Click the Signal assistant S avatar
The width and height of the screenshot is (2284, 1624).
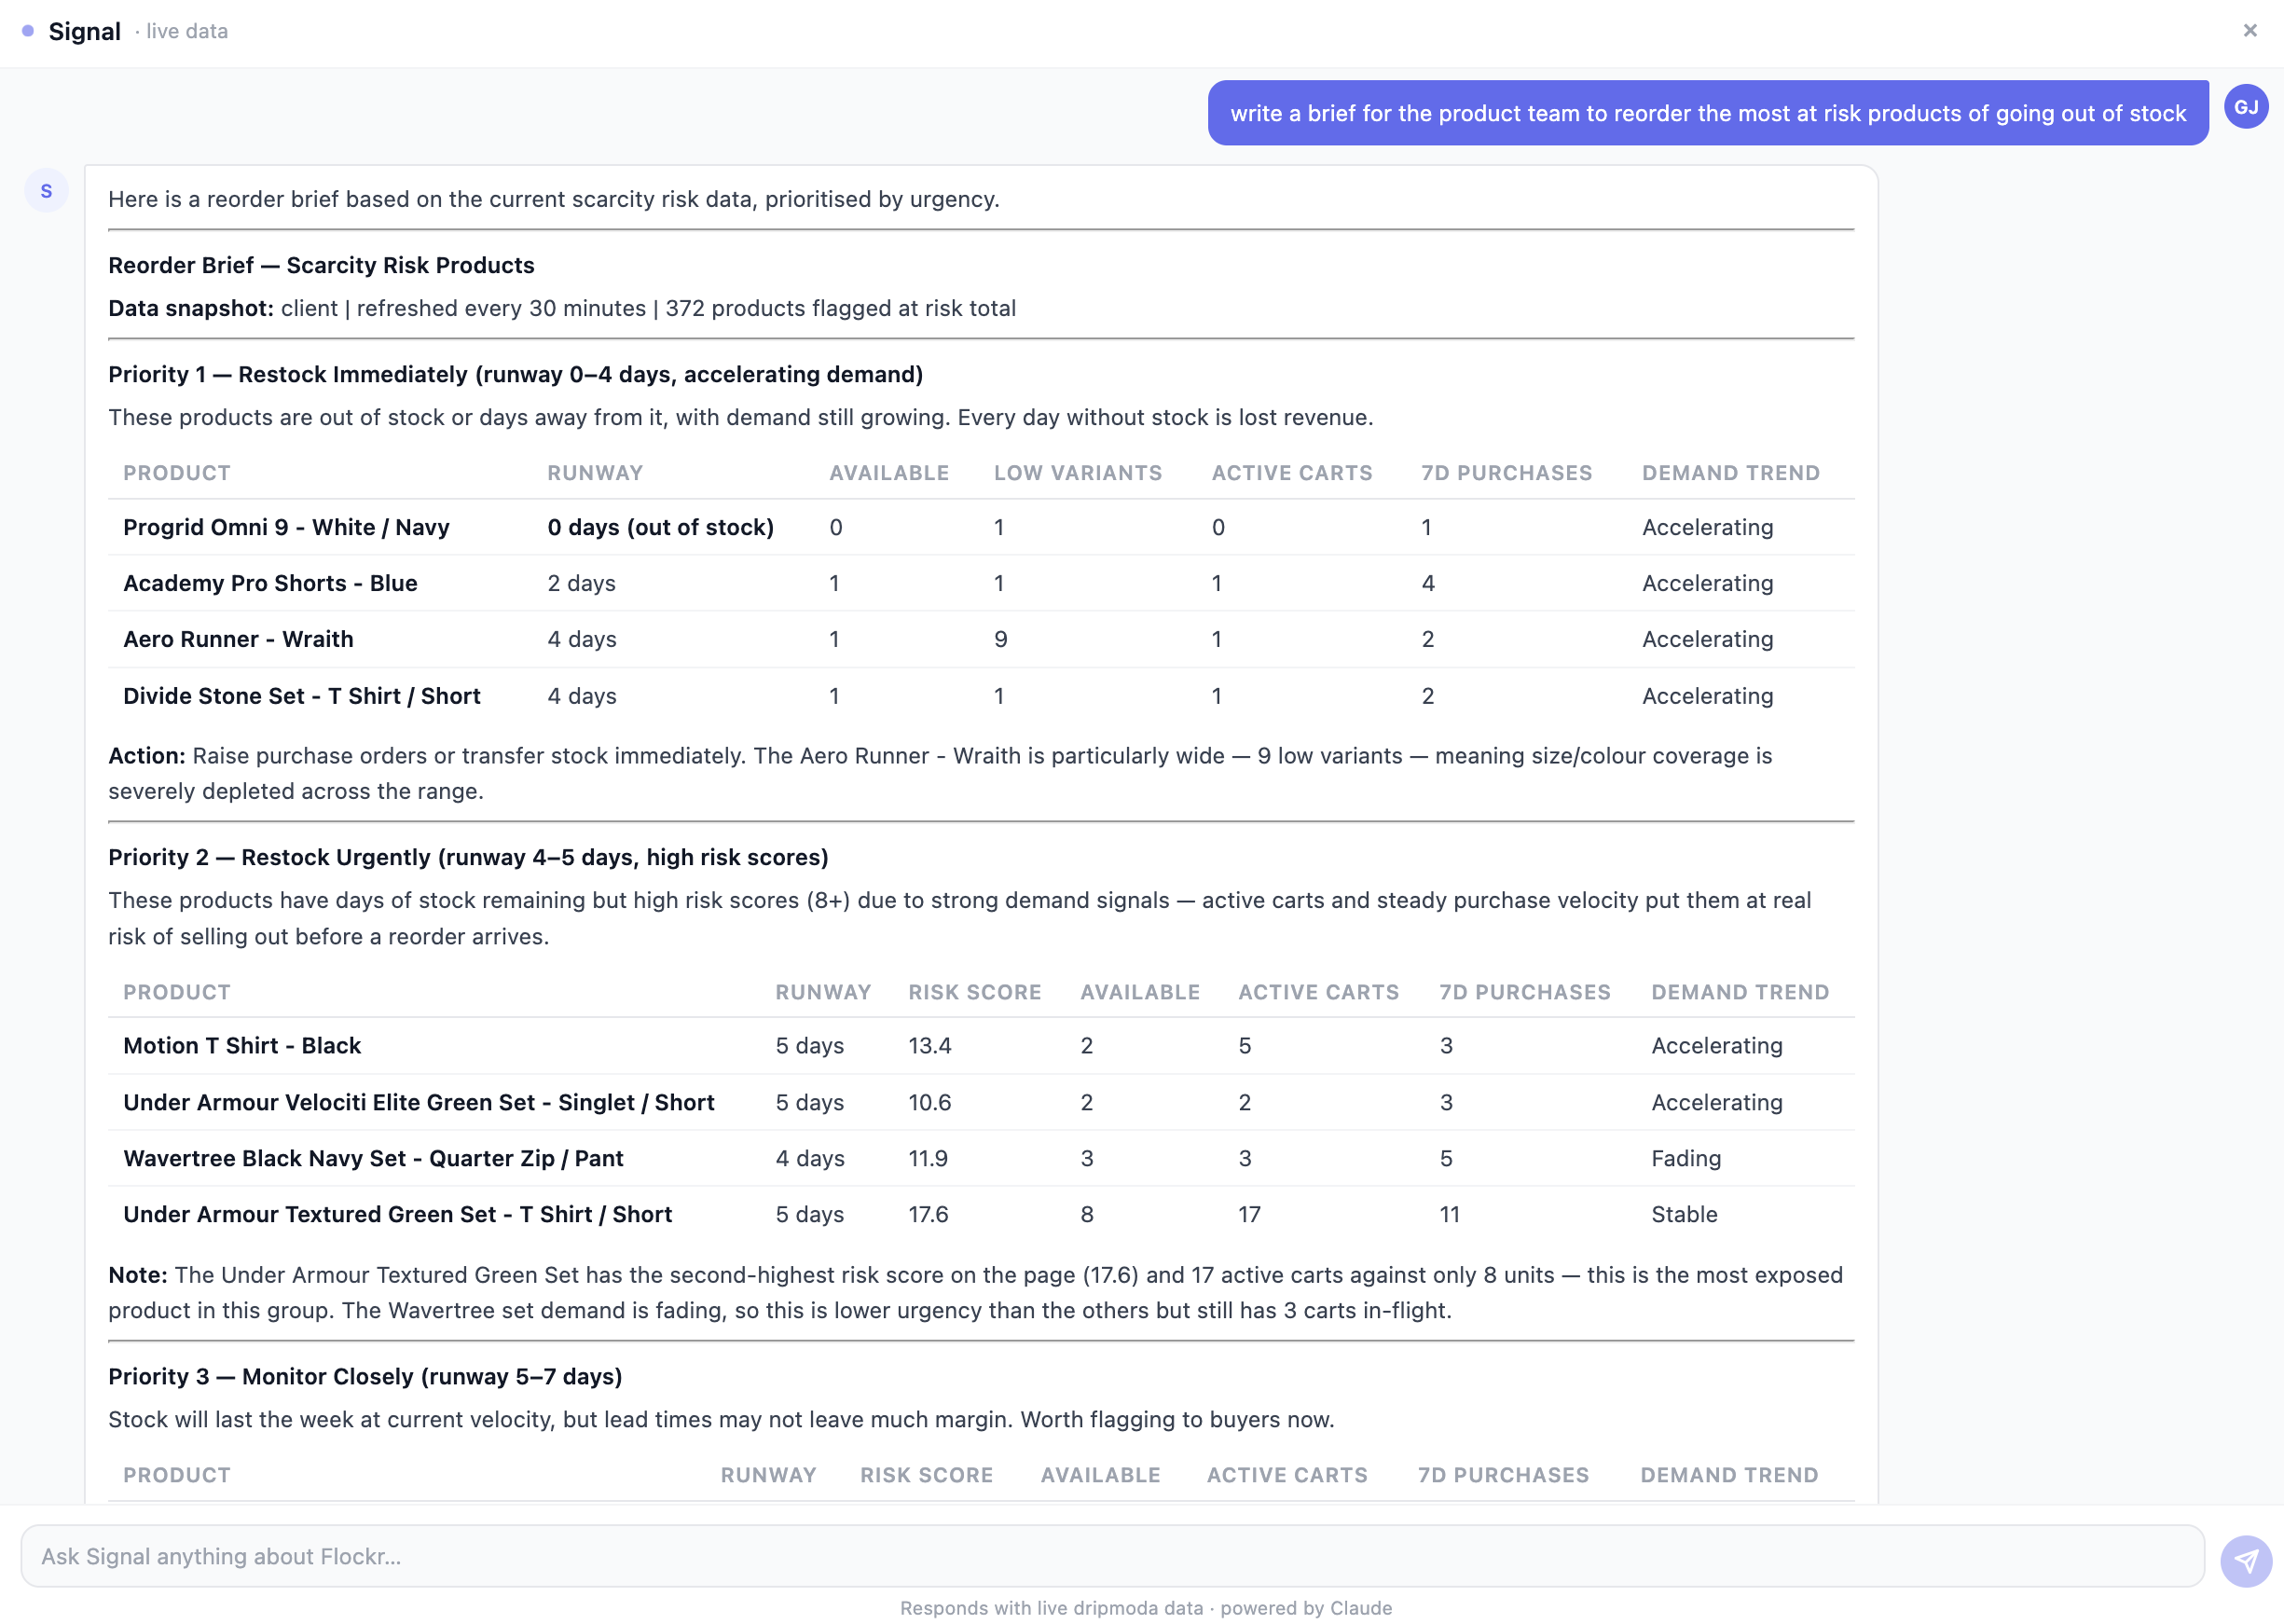point(46,191)
